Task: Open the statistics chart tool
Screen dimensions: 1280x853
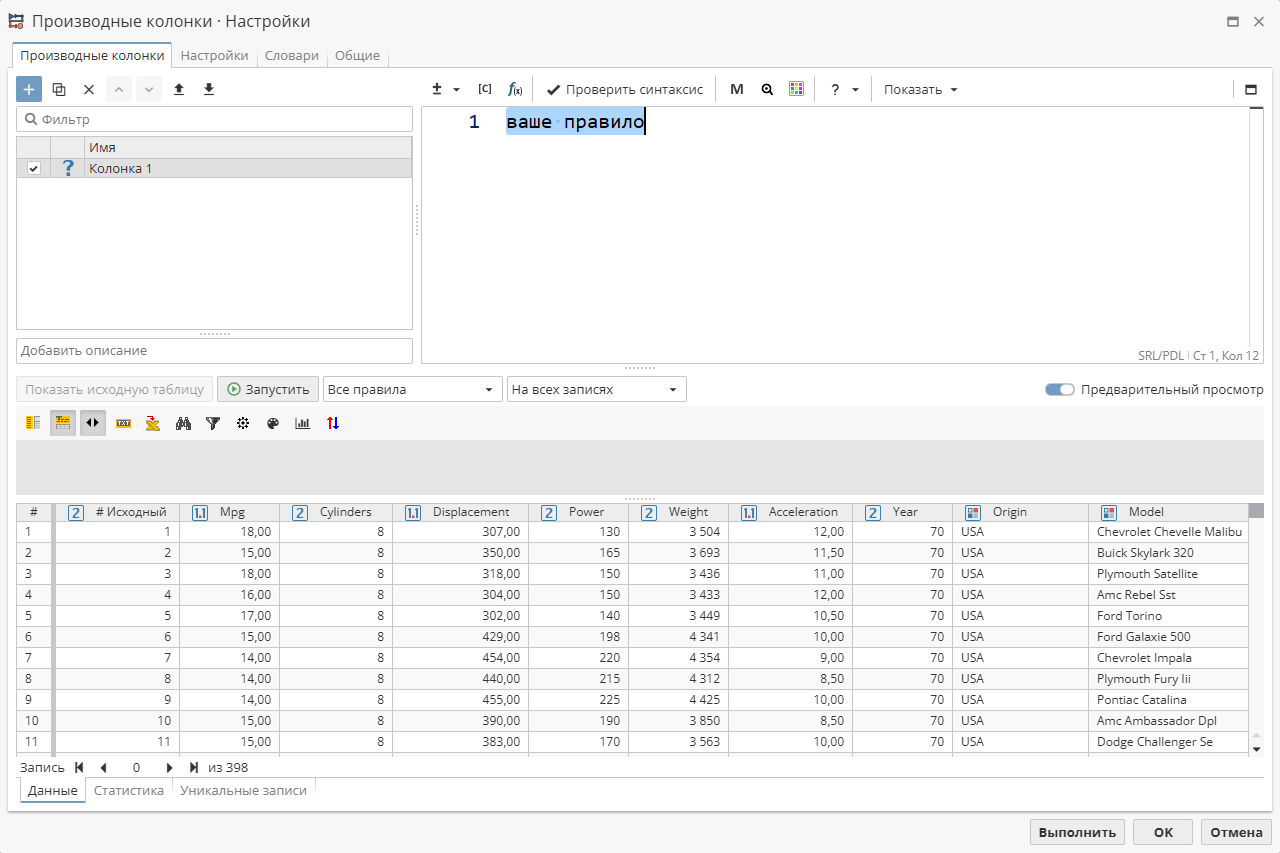Action: [x=302, y=423]
